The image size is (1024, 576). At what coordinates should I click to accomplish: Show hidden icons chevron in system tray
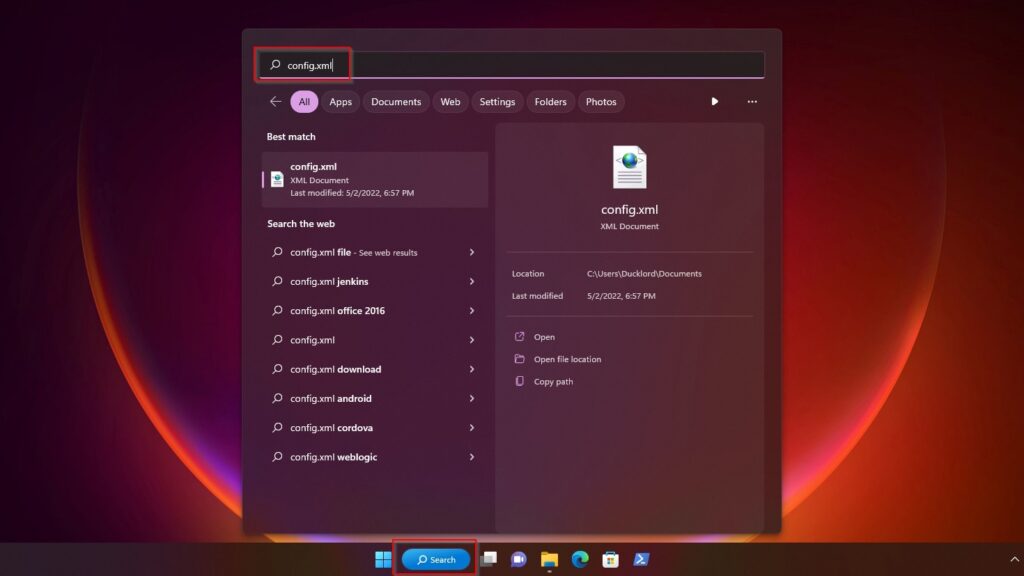[x=1014, y=559]
